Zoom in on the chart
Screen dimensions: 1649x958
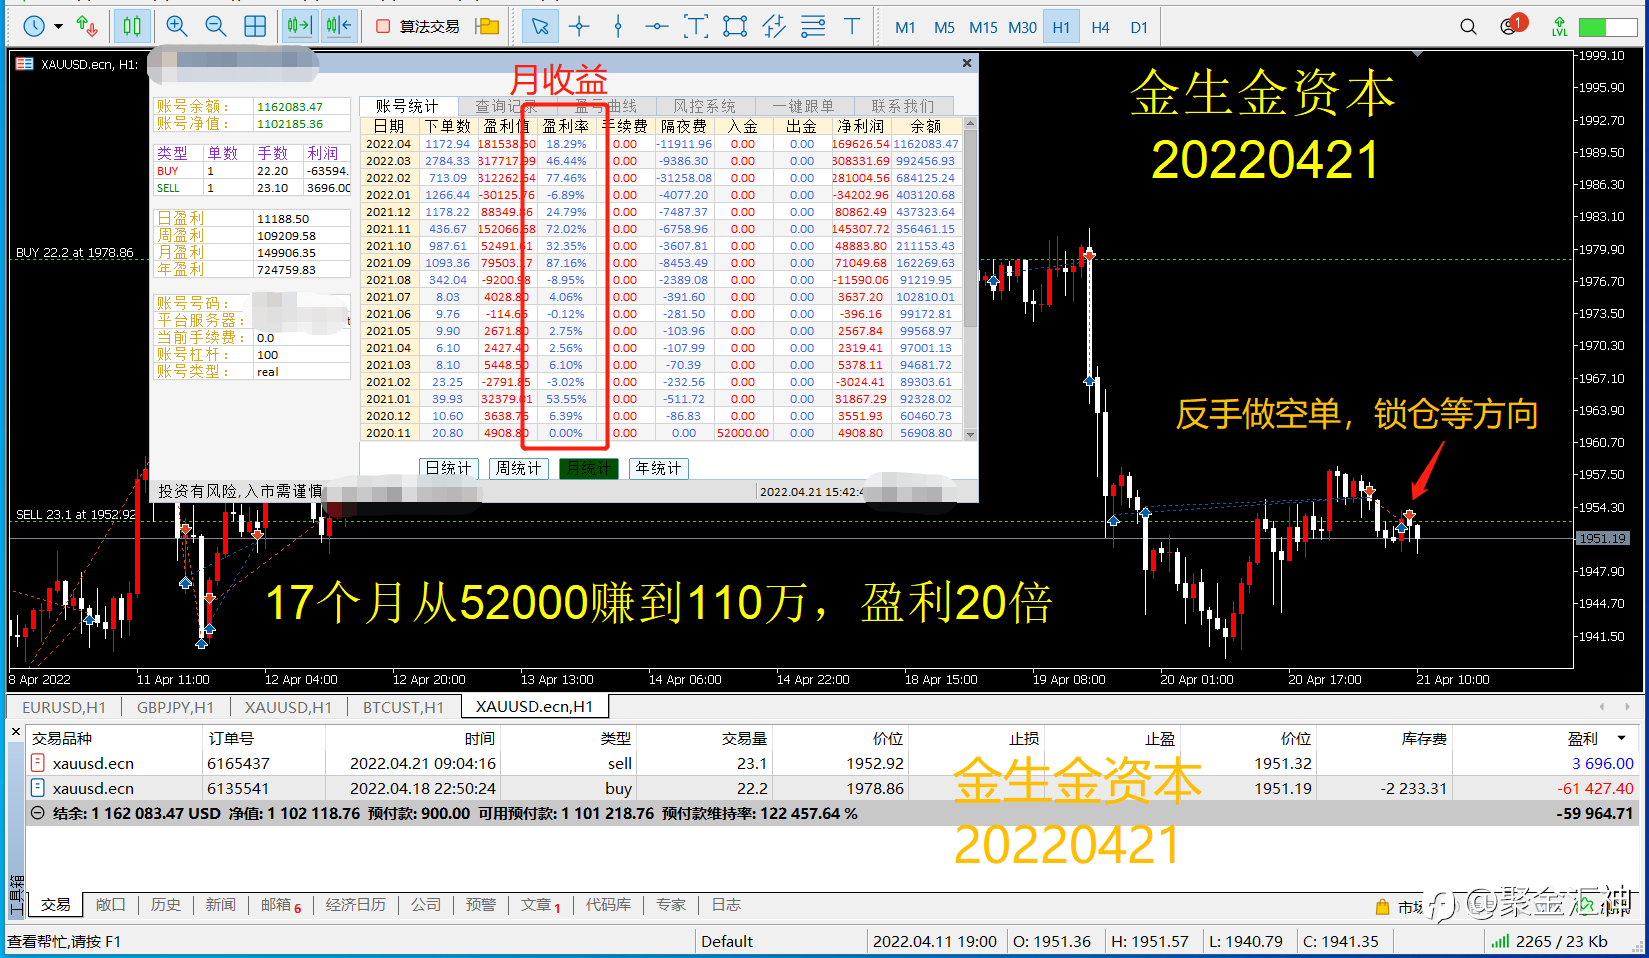(x=177, y=27)
